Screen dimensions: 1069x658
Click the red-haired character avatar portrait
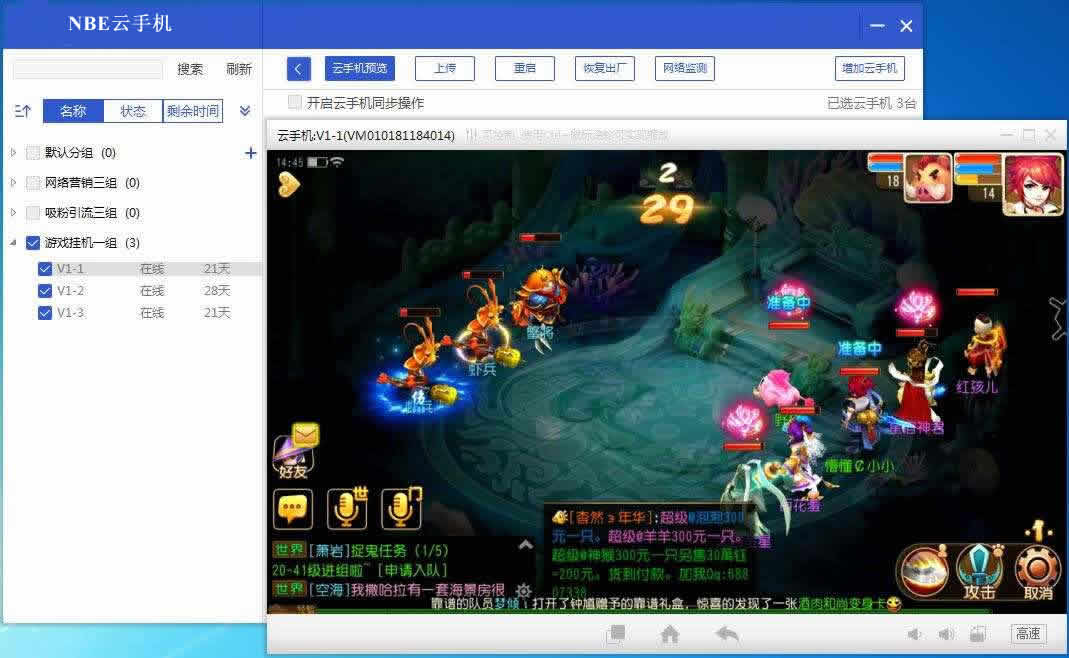point(1033,184)
